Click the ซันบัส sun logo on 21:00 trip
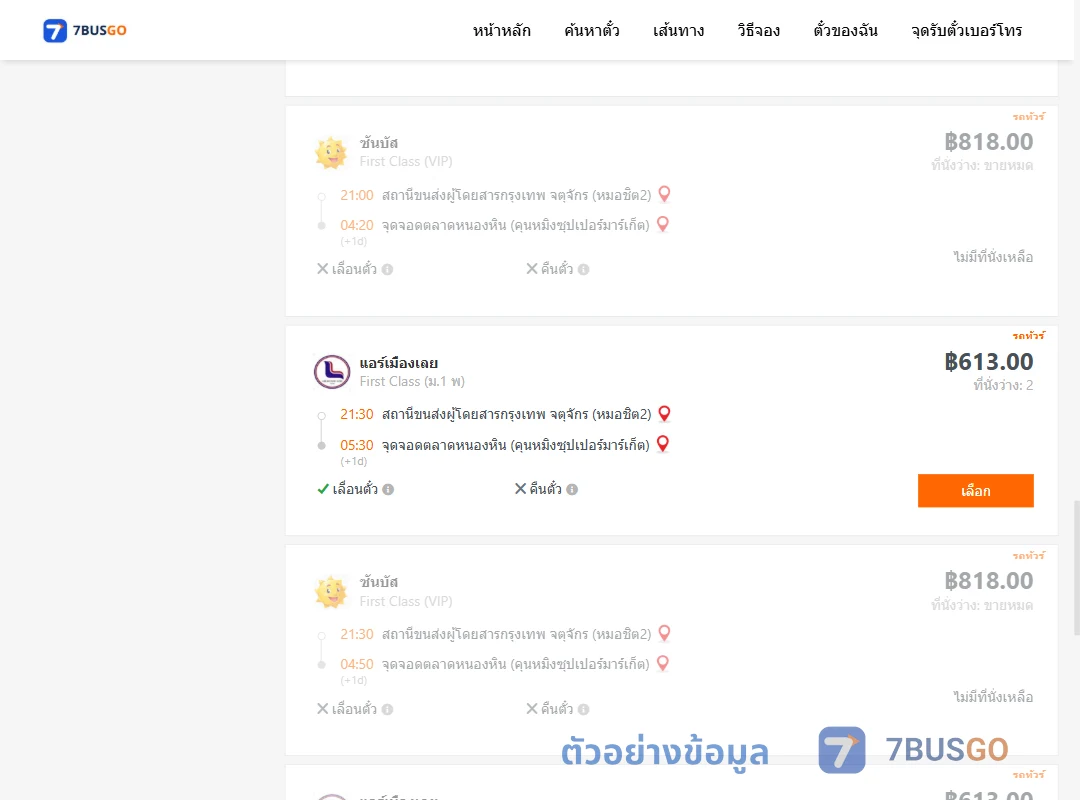The width and height of the screenshot is (1080, 800). [331, 152]
